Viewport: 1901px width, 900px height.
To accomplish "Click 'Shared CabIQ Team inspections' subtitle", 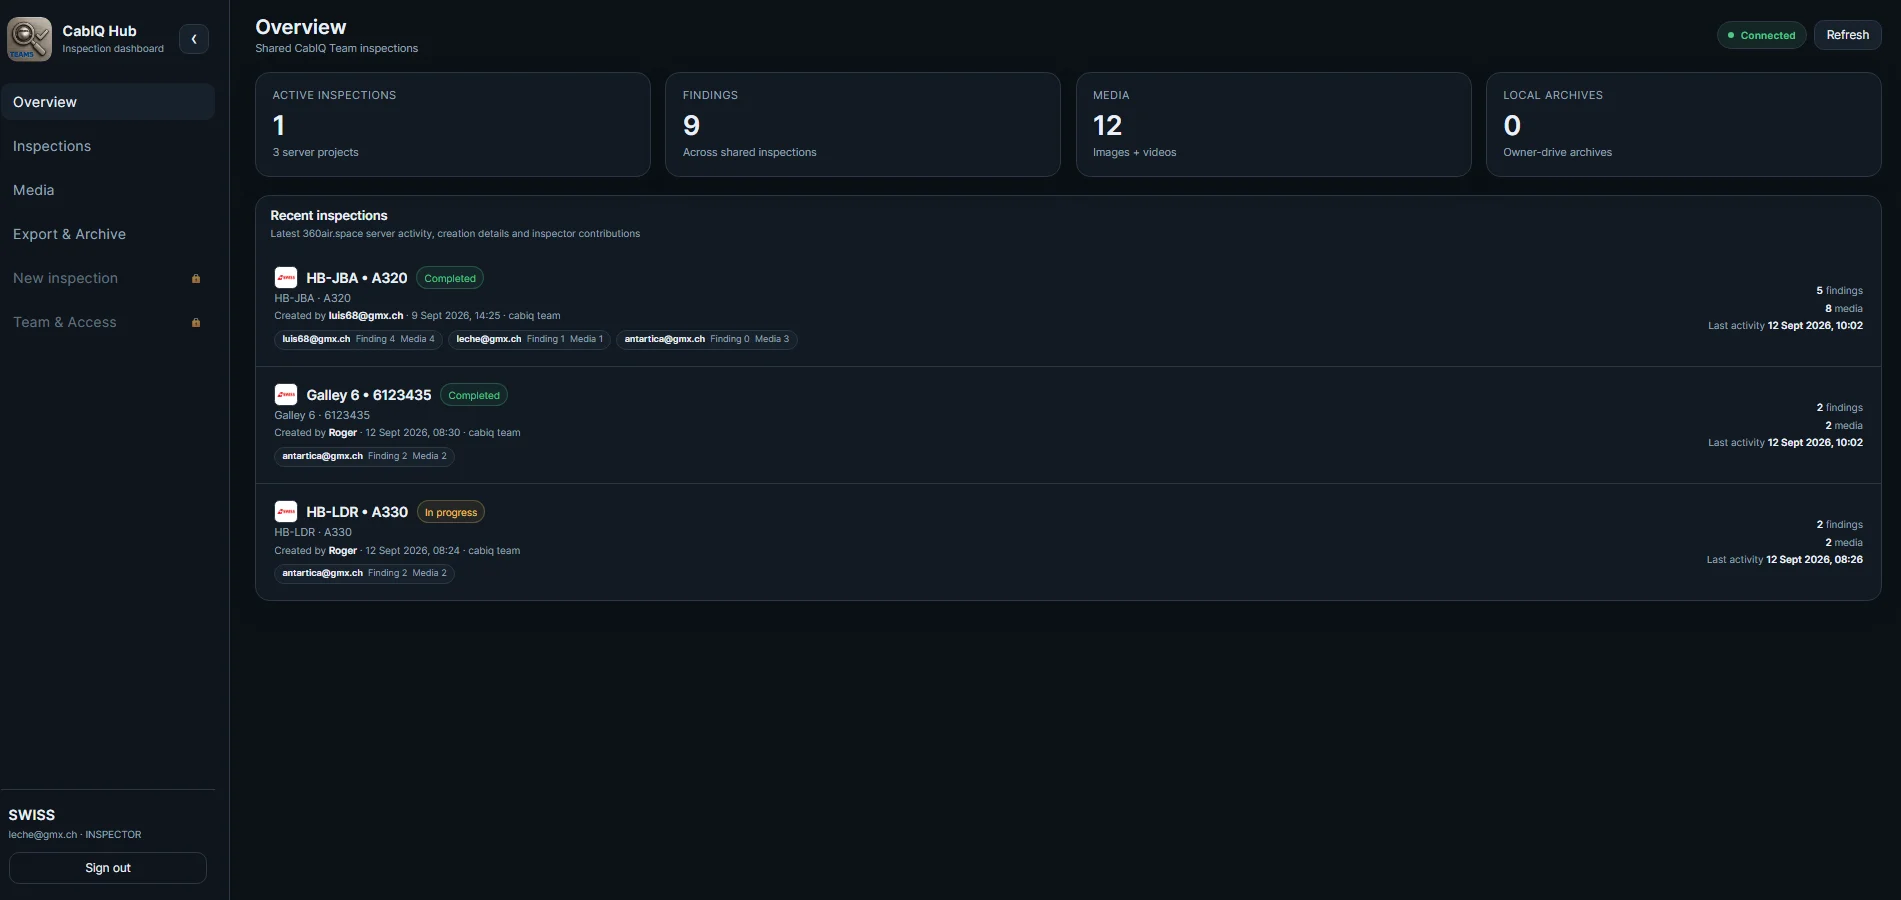I will tap(336, 48).
